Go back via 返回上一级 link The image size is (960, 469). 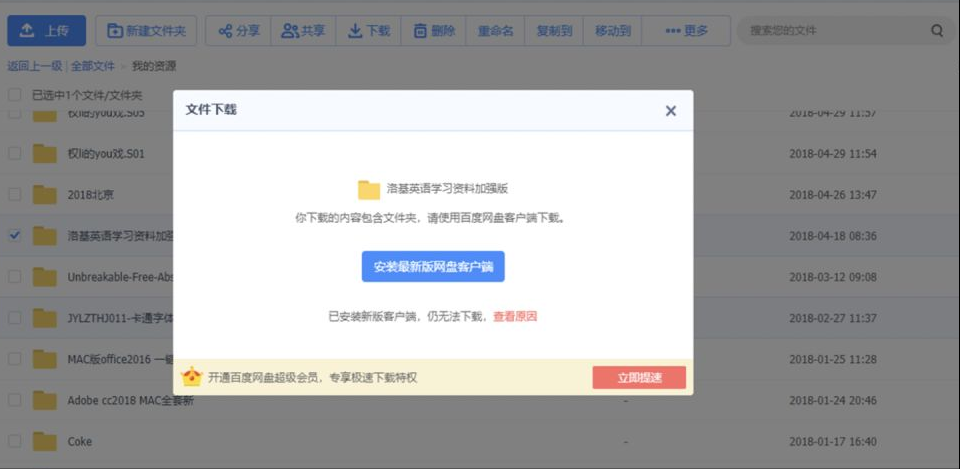34,66
